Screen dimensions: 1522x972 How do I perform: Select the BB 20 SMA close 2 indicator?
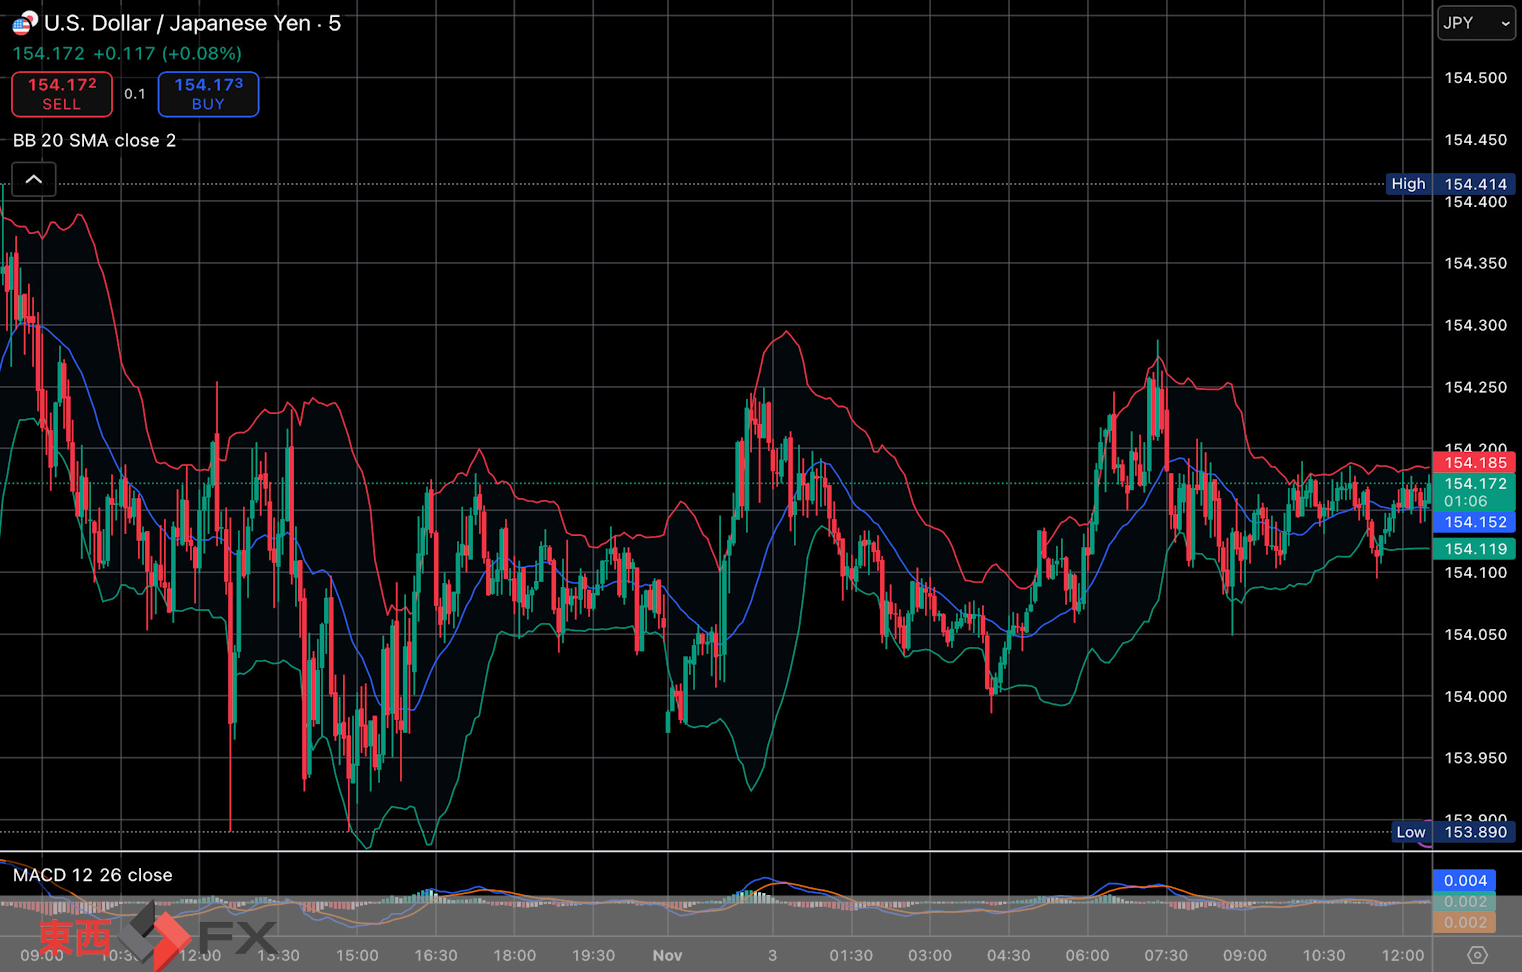pyautogui.click(x=94, y=141)
